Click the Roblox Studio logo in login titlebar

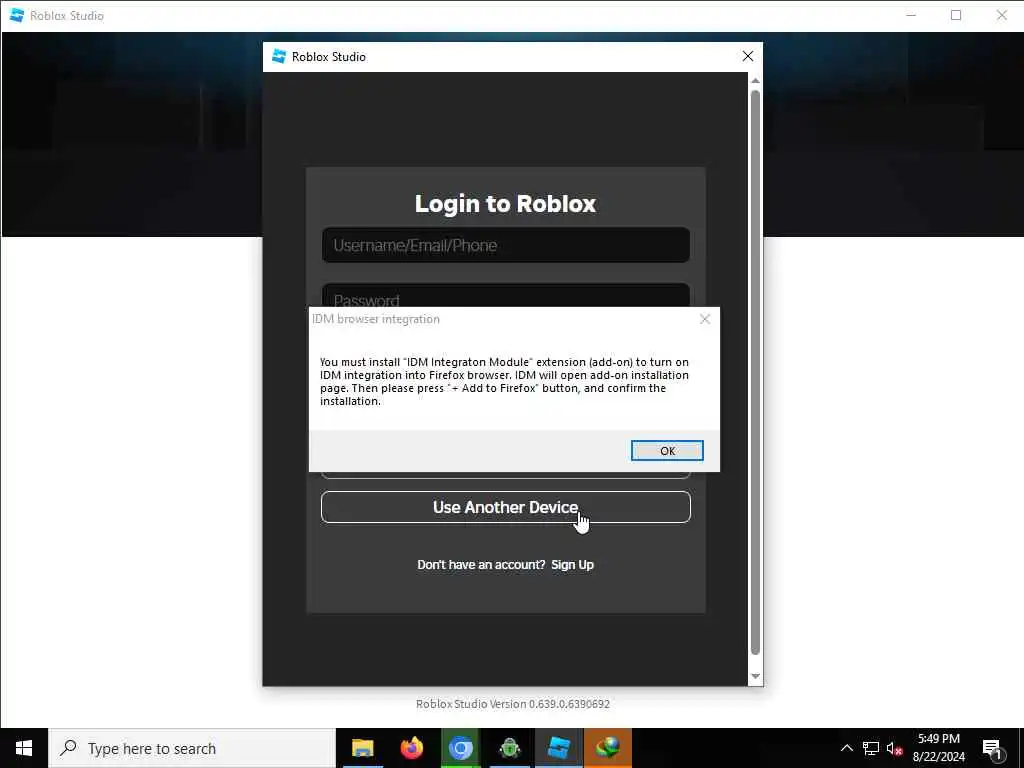pos(279,56)
